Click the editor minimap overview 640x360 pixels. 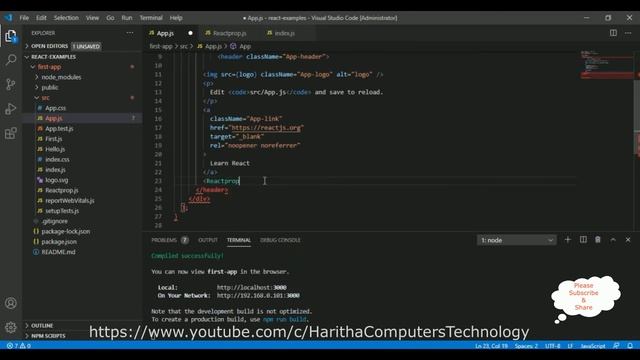click(607, 64)
